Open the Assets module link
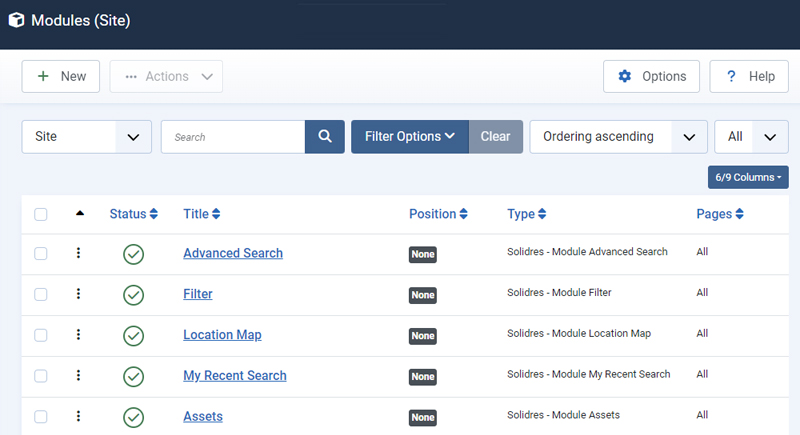800x435 pixels. point(203,416)
